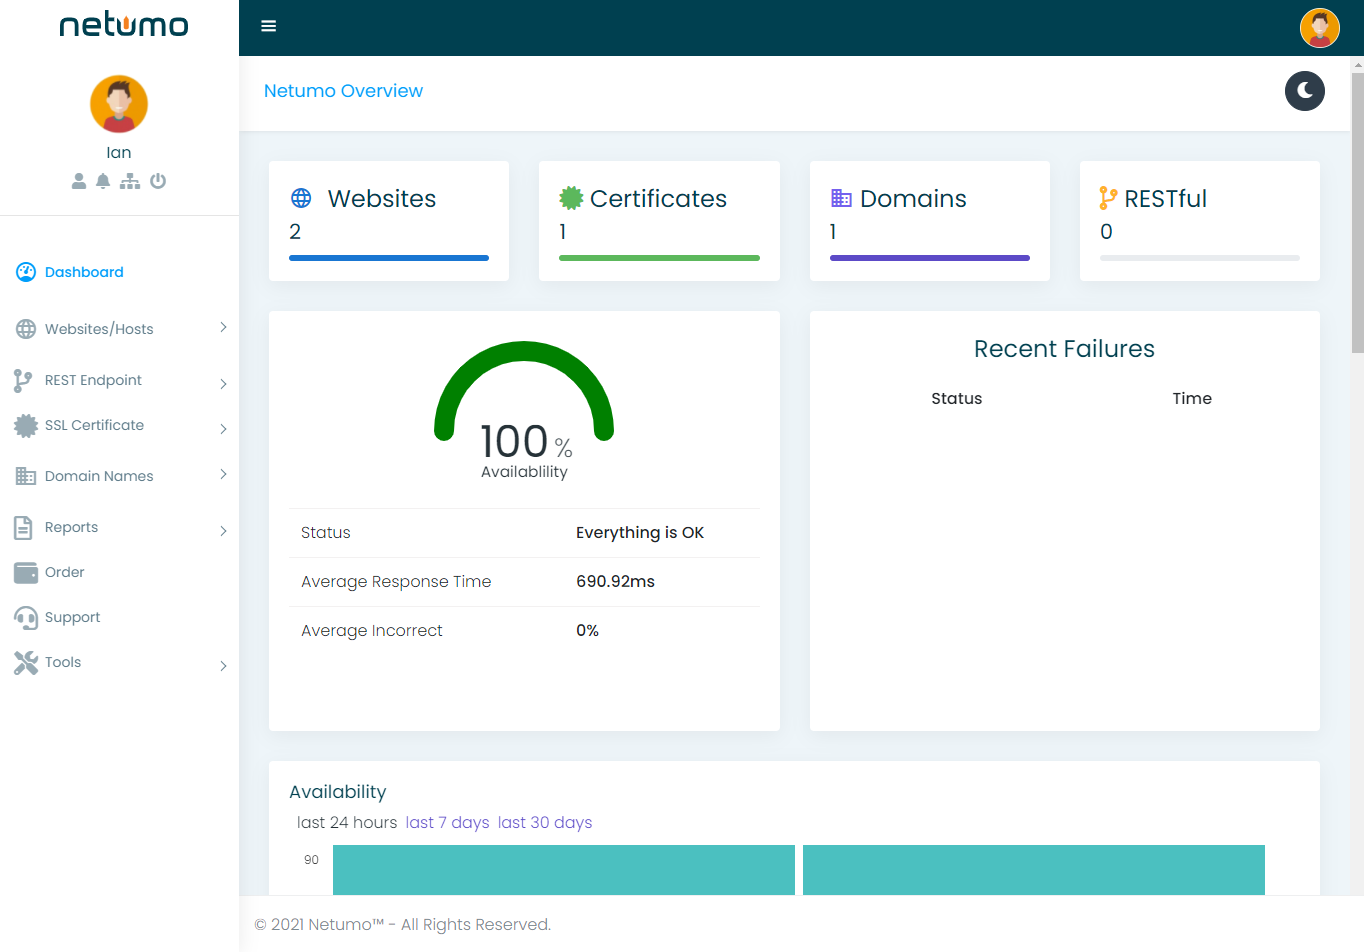This screenshot has height=952, width=1364.
Task: Expand the REST Endpoint menu chevron
Action: (223, 383)
